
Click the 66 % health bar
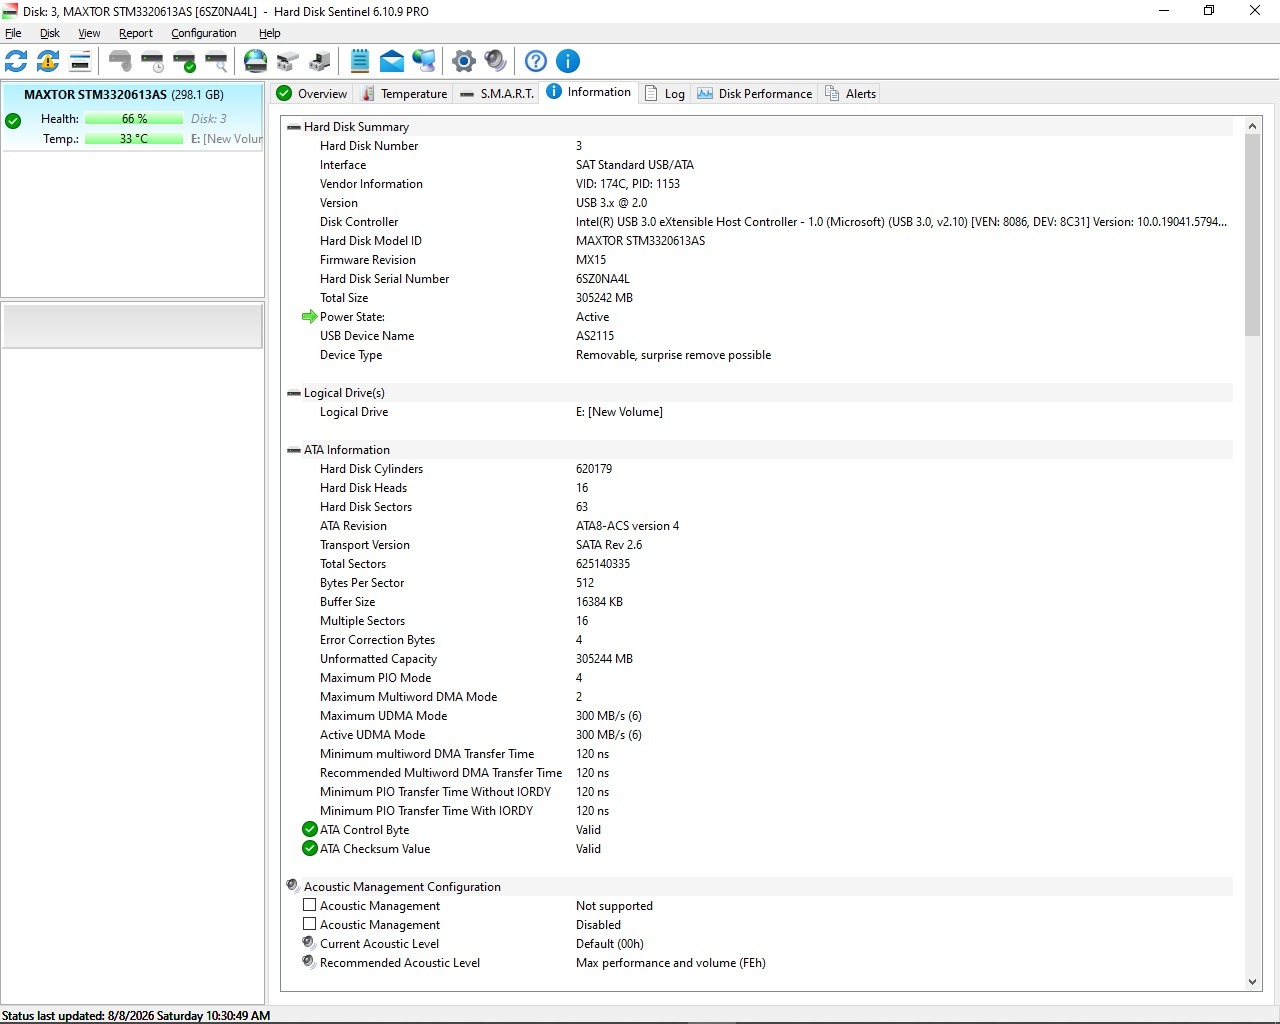click(x=134, y=119)
